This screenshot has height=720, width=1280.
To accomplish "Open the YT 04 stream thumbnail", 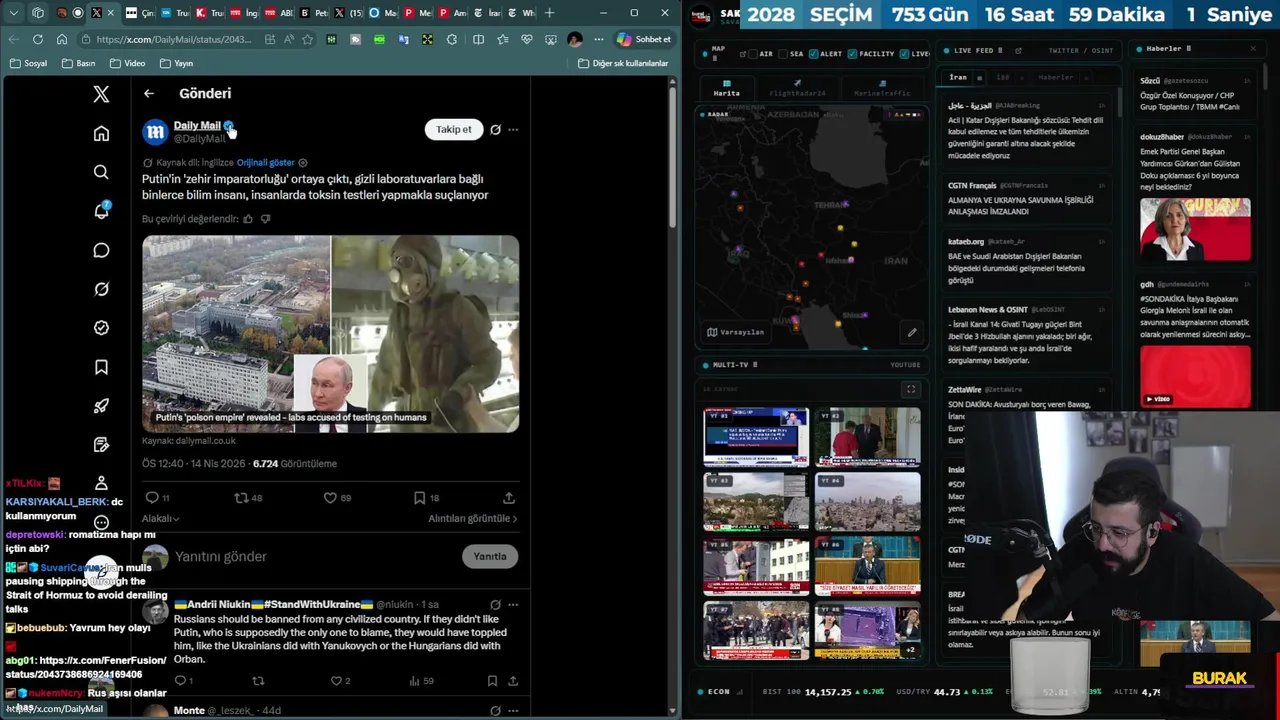I will pos(867,501).
